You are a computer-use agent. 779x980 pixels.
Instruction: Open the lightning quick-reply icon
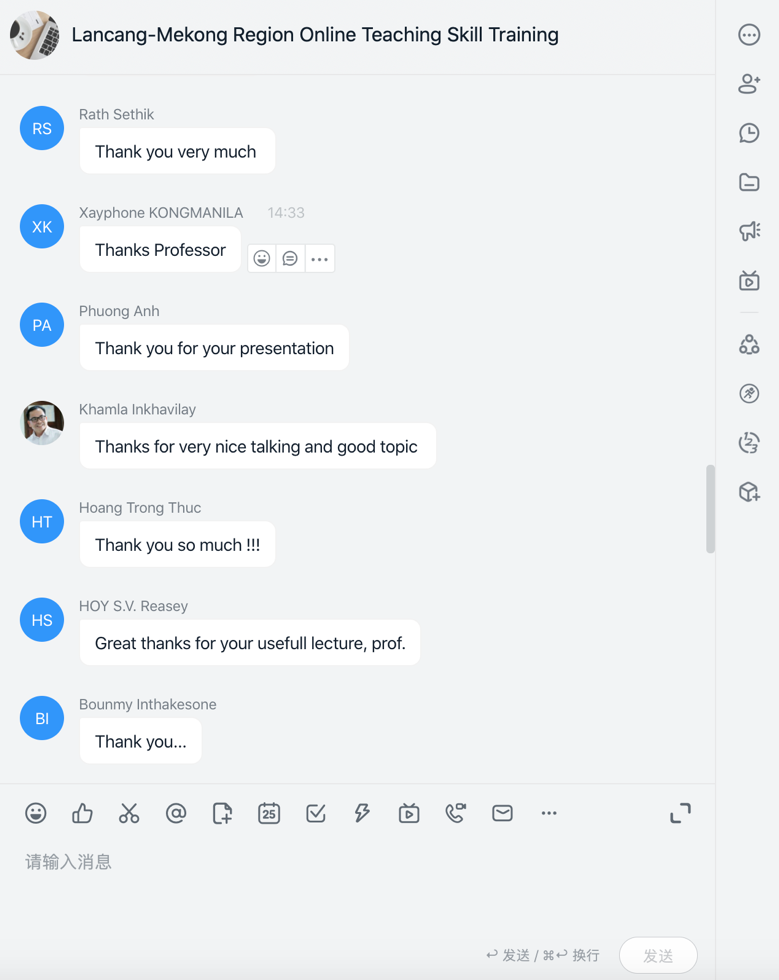(362, 813)
